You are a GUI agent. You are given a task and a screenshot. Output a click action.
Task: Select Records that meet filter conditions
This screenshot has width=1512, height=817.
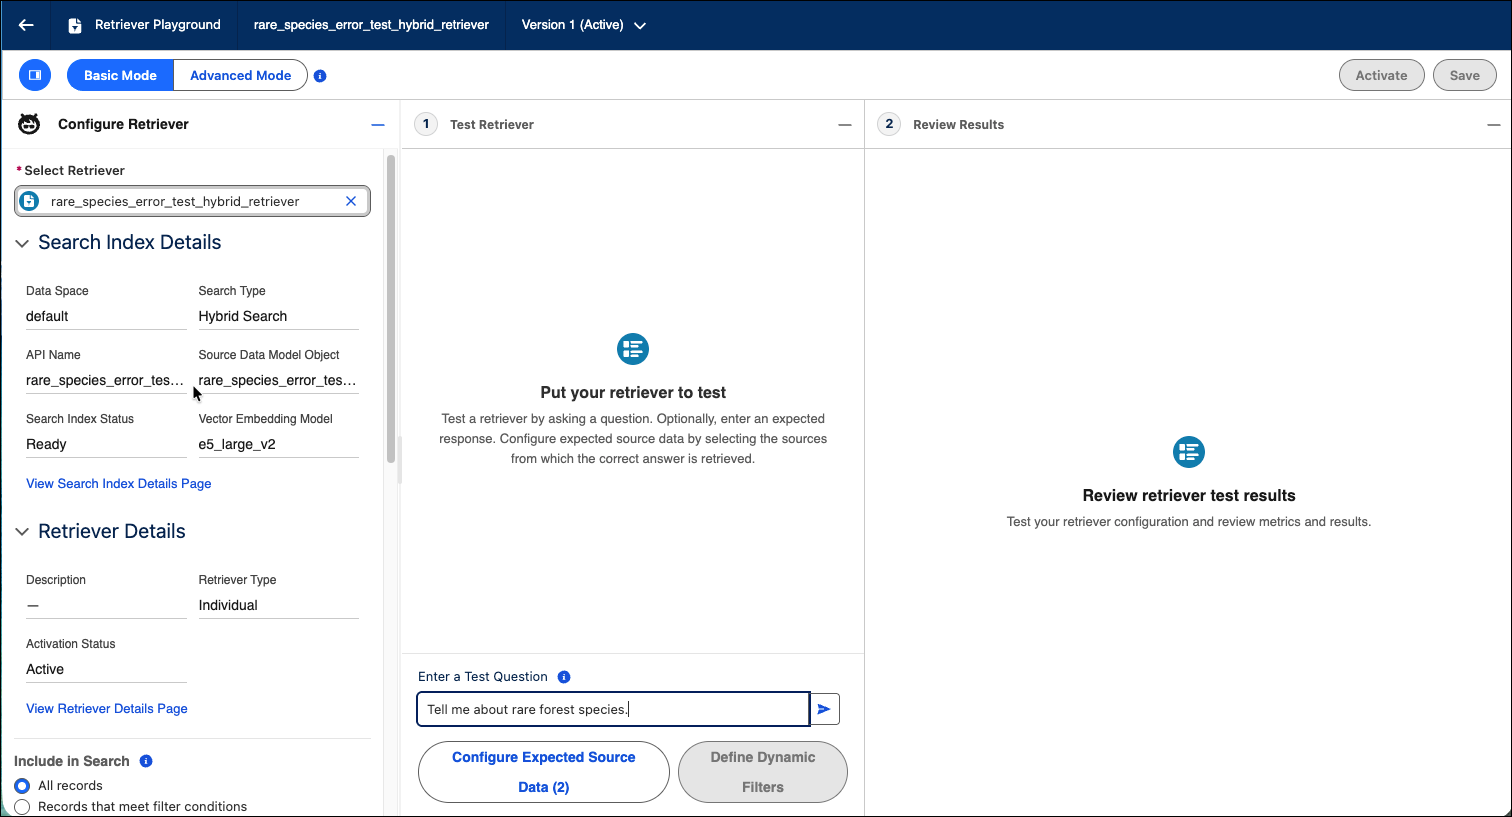tap(22, 807)
